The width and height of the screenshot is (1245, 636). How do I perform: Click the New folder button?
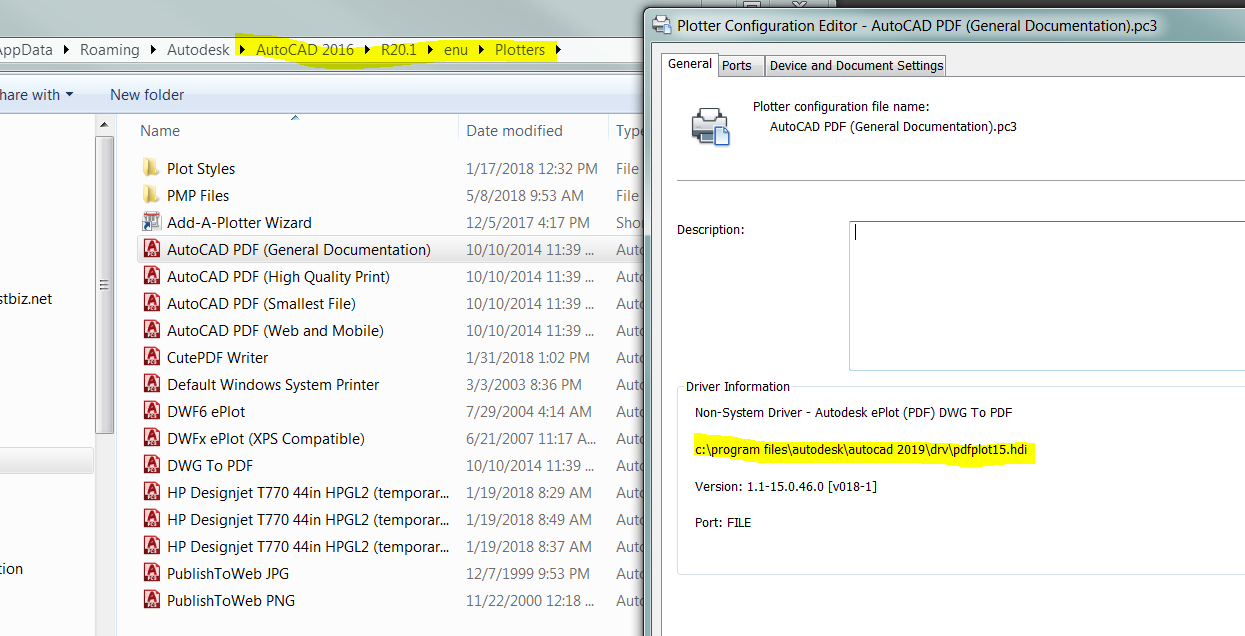click(x=146, y=94)
